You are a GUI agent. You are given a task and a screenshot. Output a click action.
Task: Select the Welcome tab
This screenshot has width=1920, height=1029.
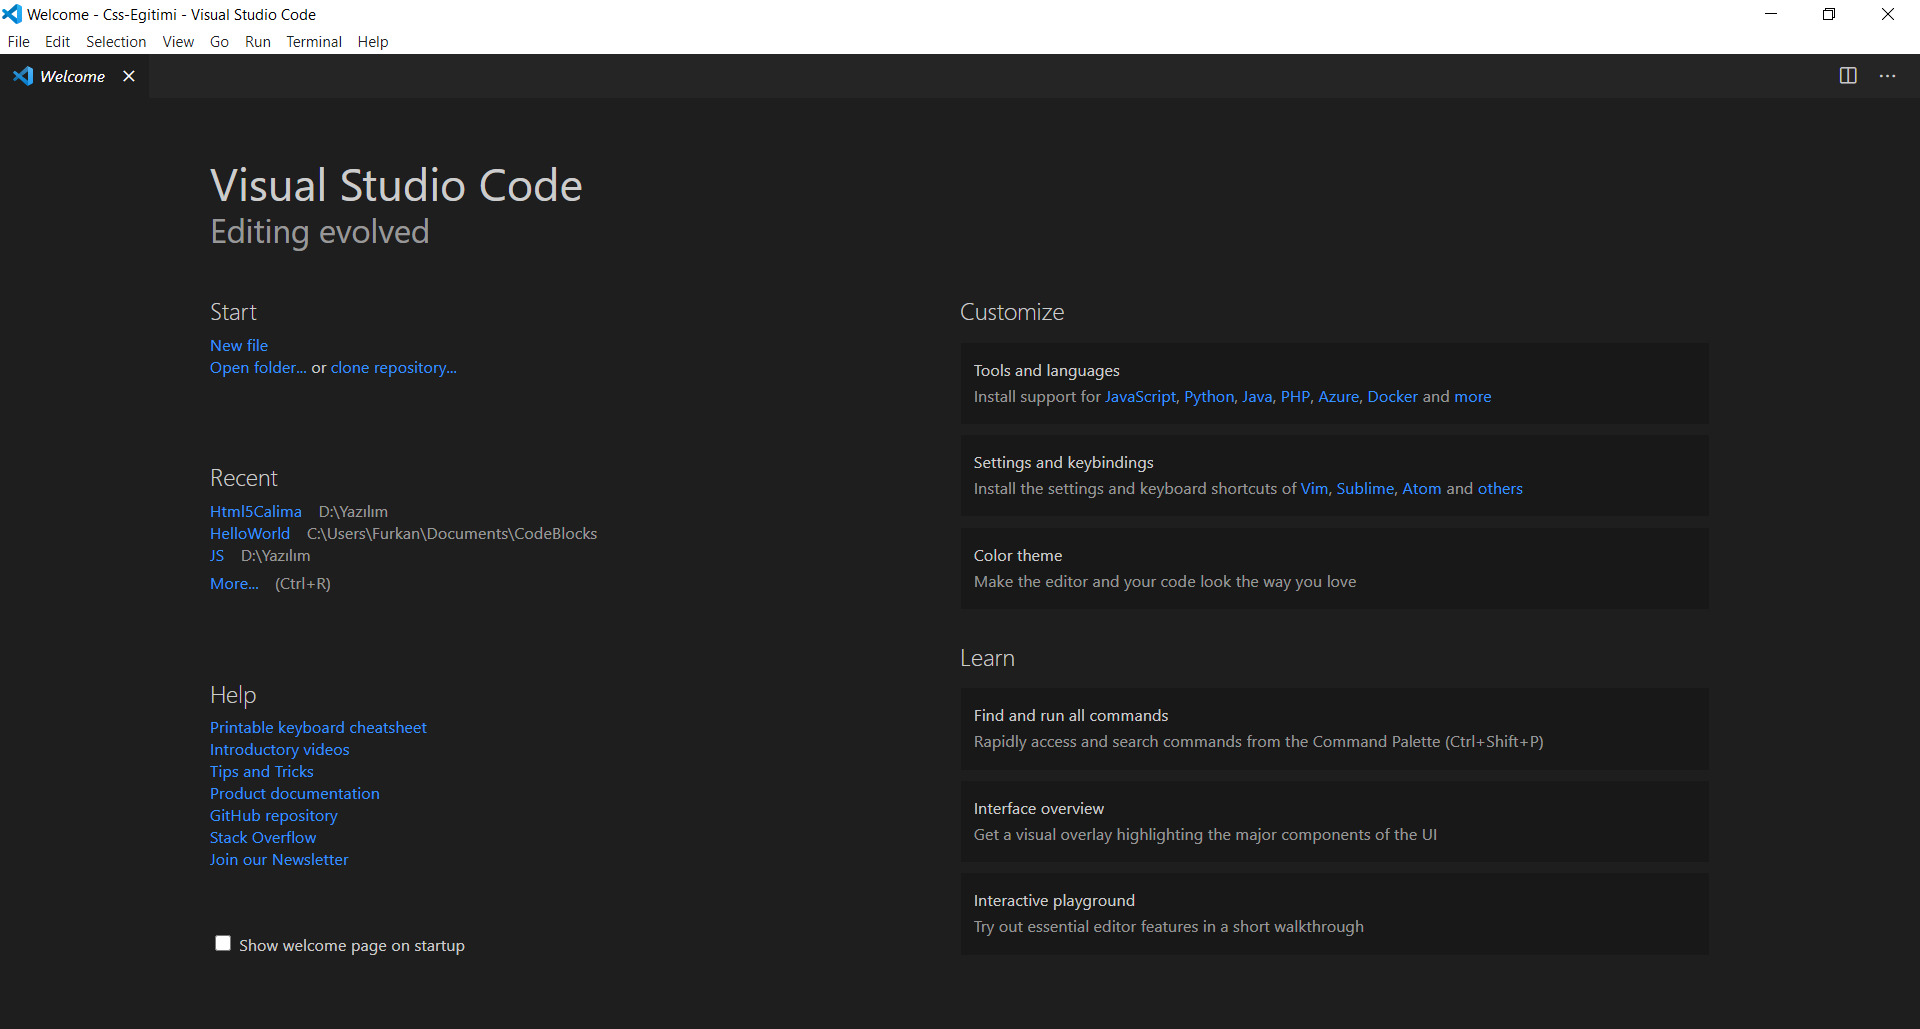pos(72,76)
